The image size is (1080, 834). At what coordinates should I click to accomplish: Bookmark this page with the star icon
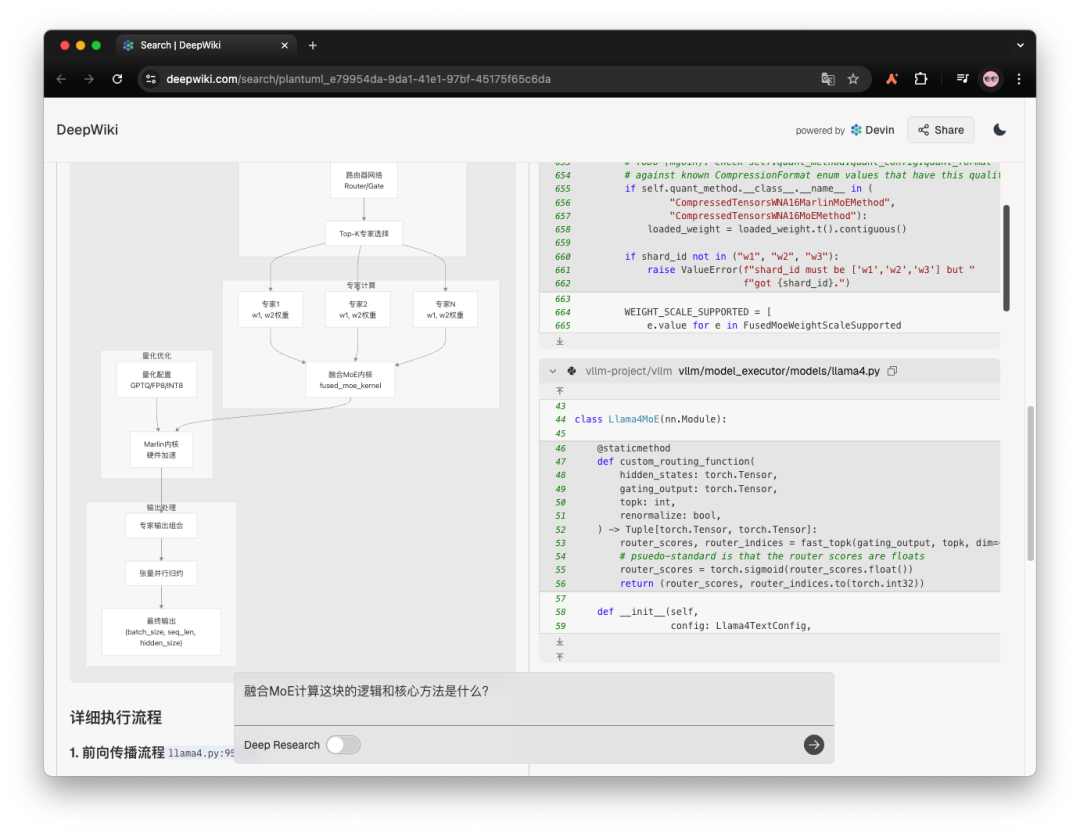tap(853, 79)
